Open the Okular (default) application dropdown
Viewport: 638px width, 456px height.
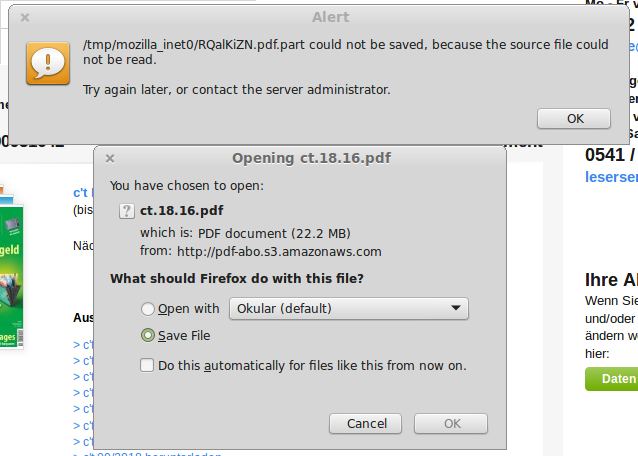349,309
